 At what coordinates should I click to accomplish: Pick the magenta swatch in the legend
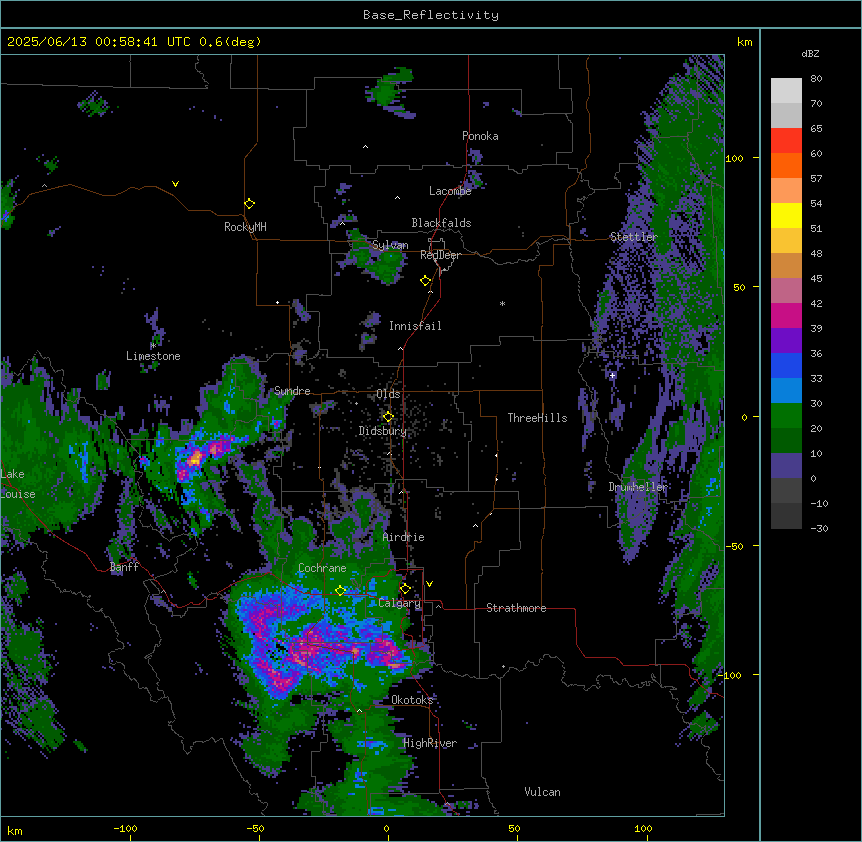click(786, 315)
